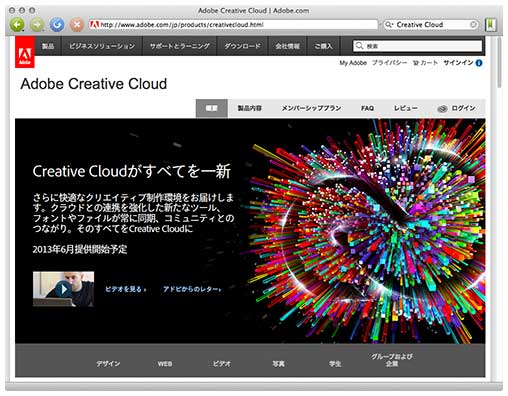Click the browser back arrow button
The image size is (508, 396).
click(x=17, y=25)
